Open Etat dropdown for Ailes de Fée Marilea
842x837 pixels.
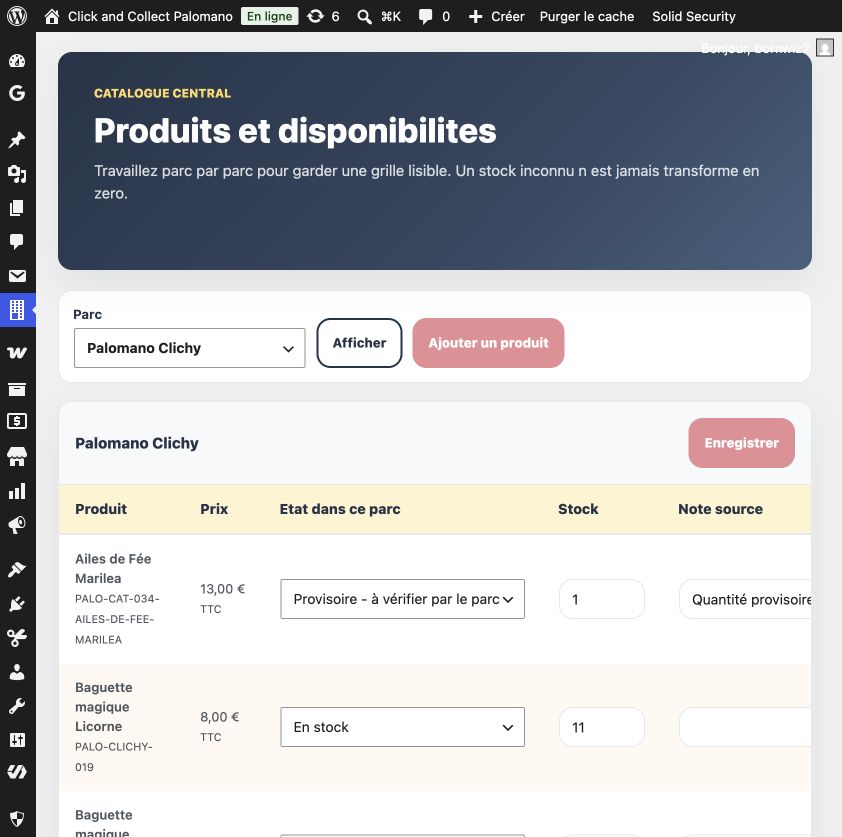[402, 599]
